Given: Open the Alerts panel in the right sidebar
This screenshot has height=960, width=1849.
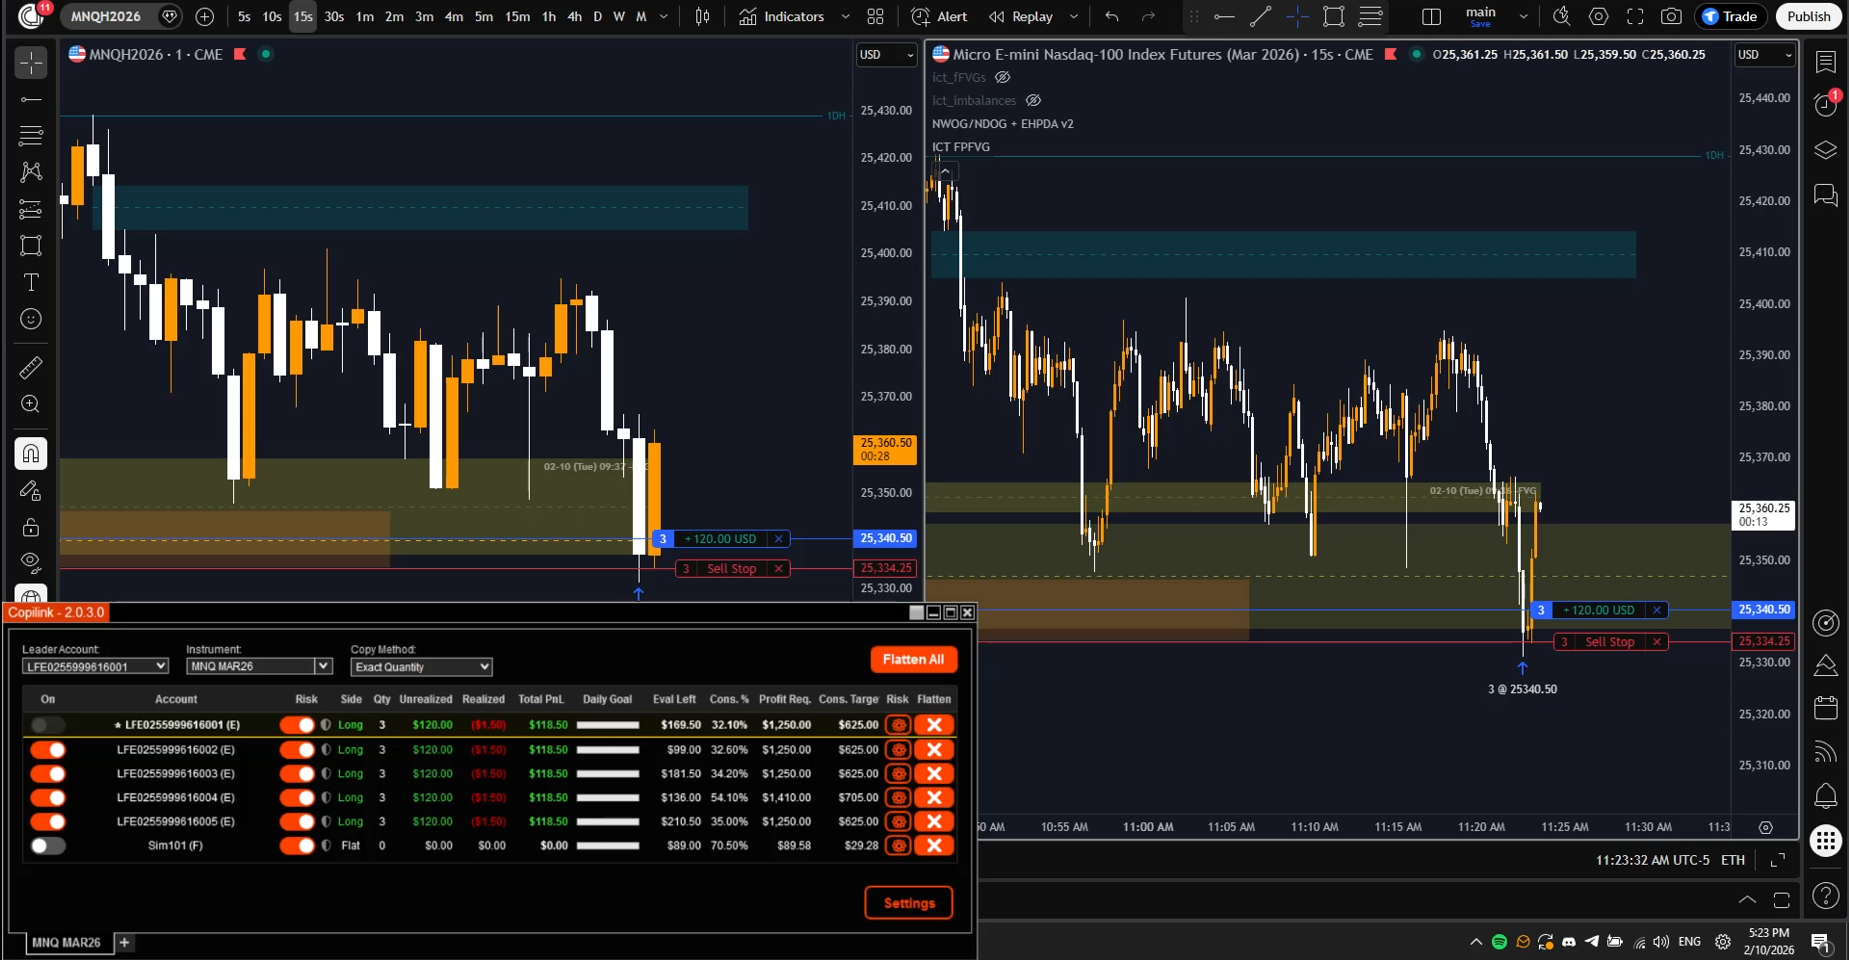Looking at the screenshot, I should point(1827,796).
